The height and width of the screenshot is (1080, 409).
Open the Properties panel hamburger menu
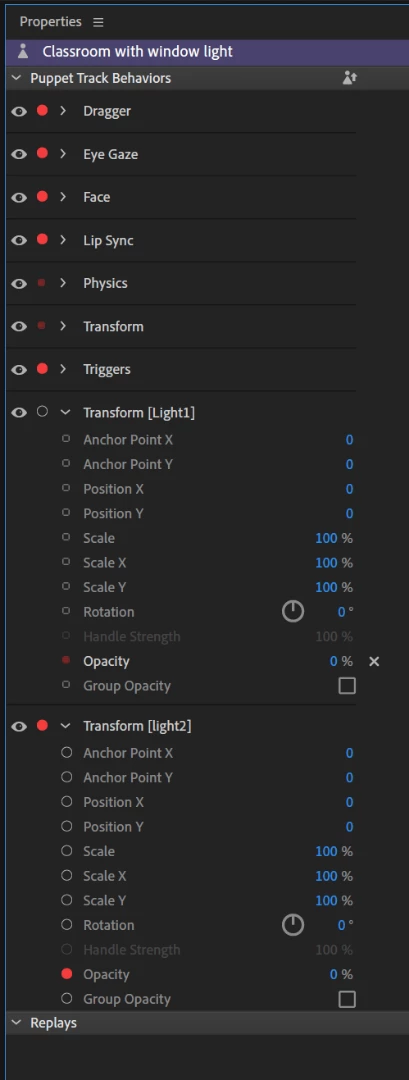pyautogui.click(x=98, y=22)
